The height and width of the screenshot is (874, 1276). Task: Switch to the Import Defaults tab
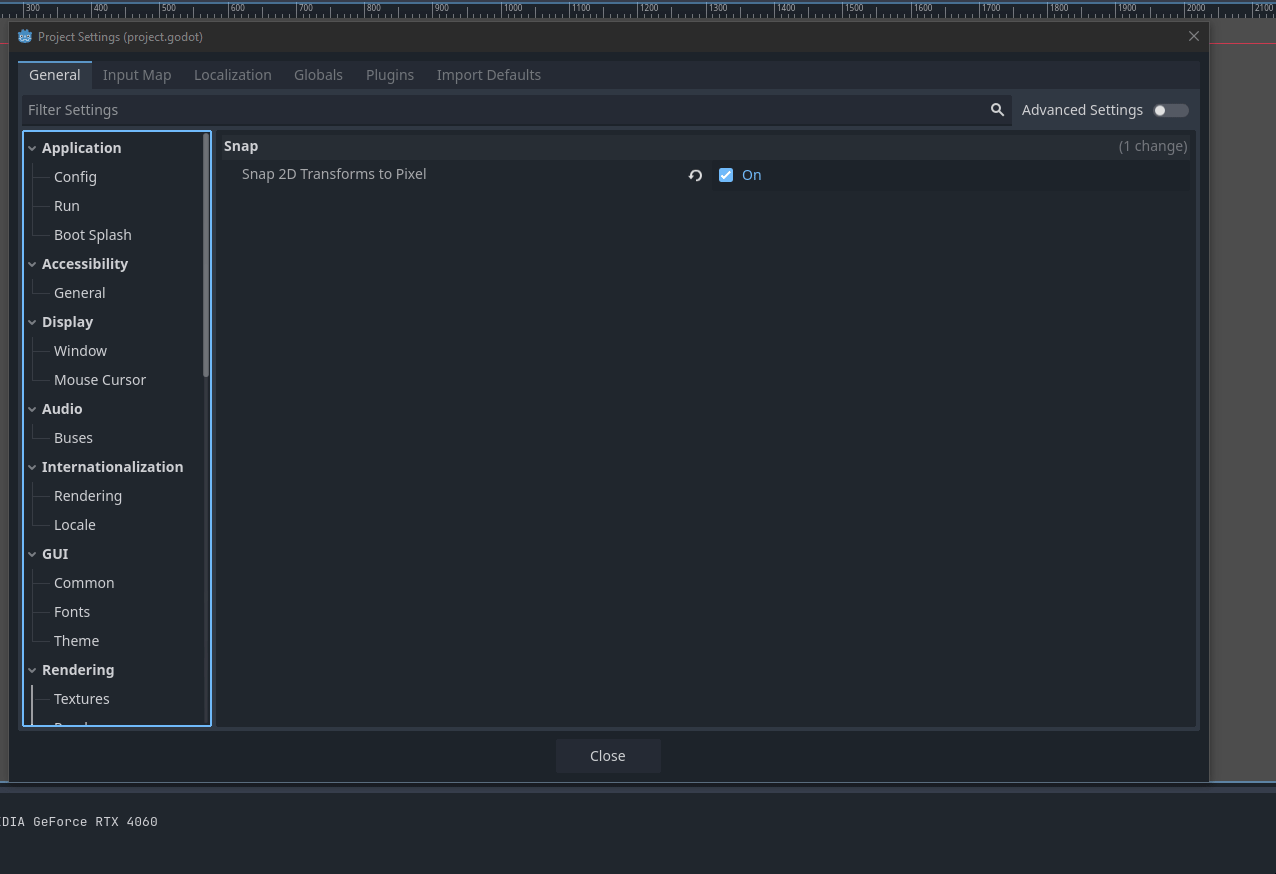(x=488, y=74)
